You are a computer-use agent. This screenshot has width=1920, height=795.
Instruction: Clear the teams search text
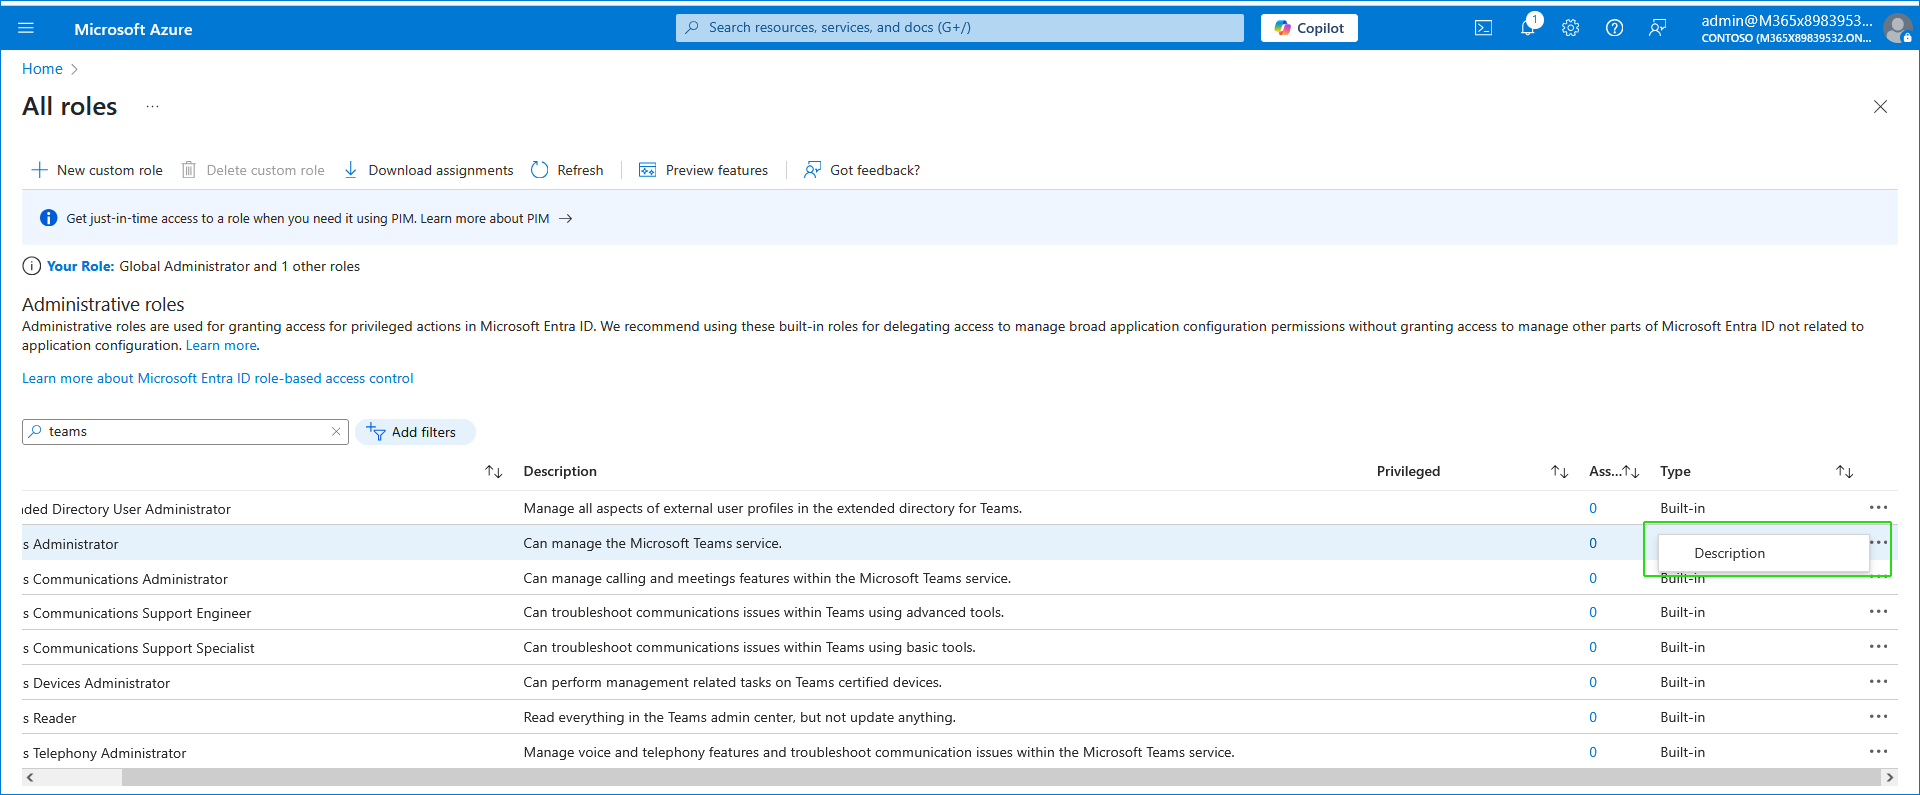[x=336, y=432]
